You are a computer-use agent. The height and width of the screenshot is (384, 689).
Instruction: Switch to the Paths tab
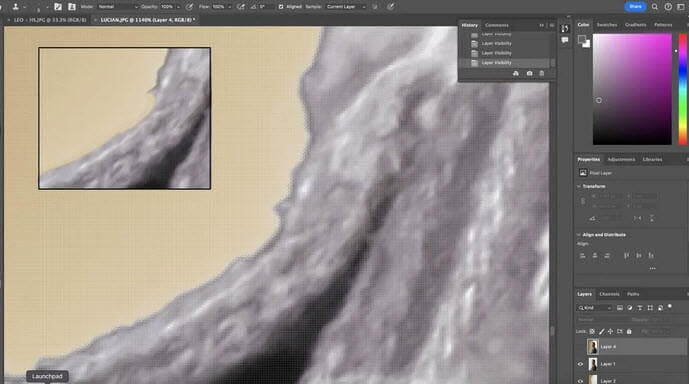pyautogui.click(x=633, y=294)
